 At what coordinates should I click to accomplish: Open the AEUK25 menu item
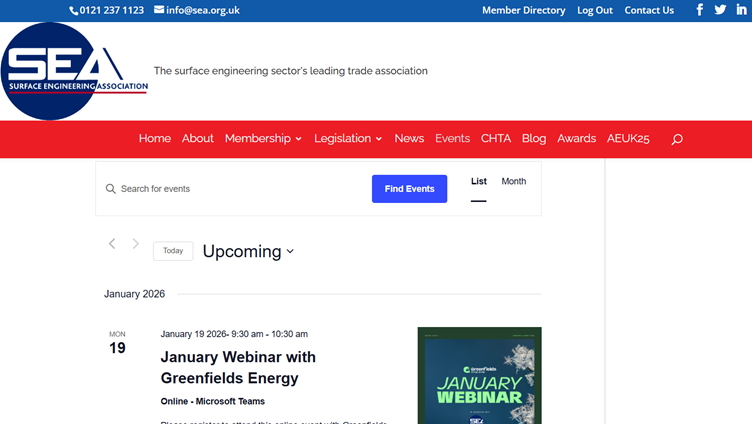pos(628,139)
